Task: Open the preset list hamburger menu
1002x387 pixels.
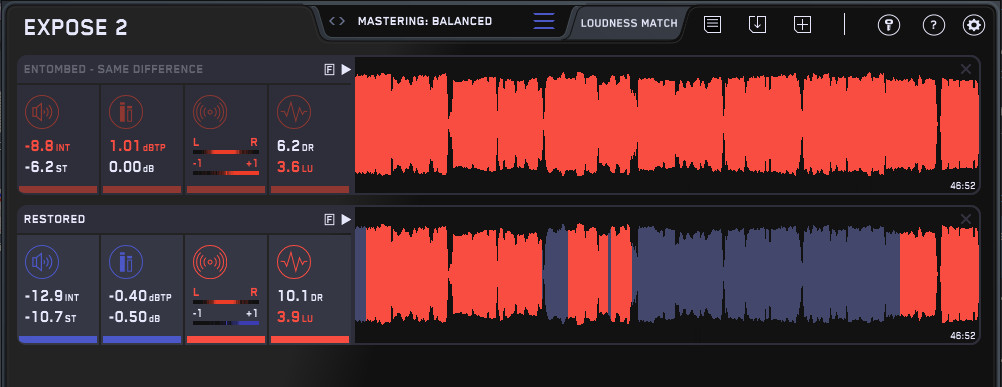Action: [x=544, y=21]
